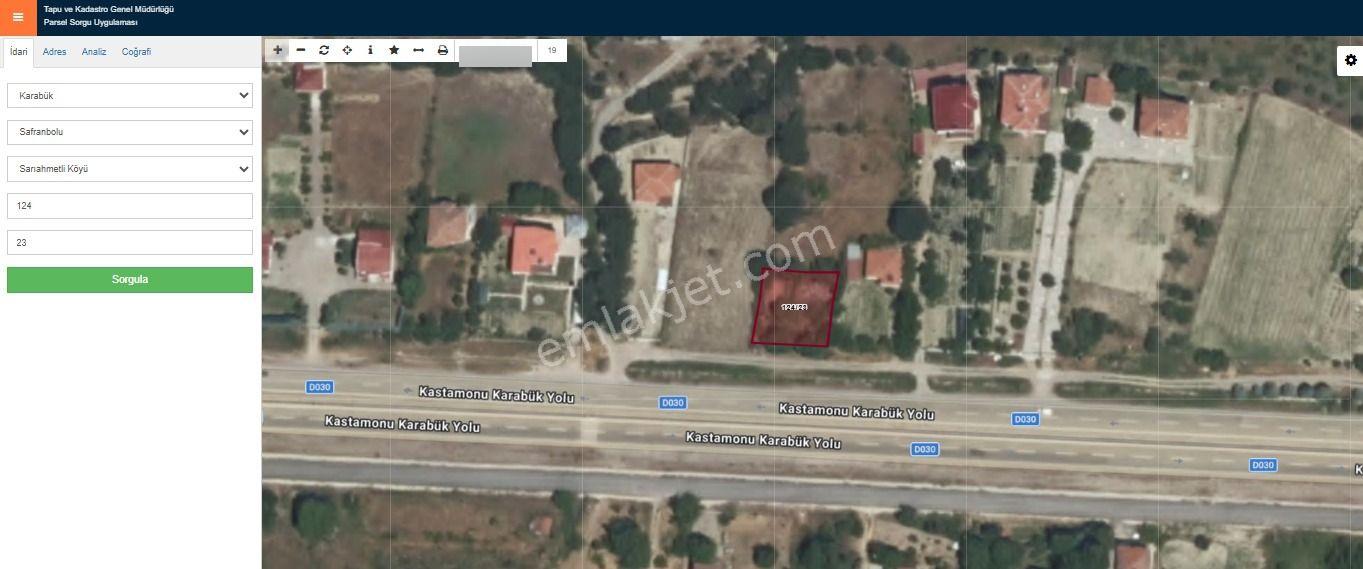Expand the Sarıahmetli Köyü dropdown
The height and width of the screenshot is (569, 1363).
(x=130, y=169)
